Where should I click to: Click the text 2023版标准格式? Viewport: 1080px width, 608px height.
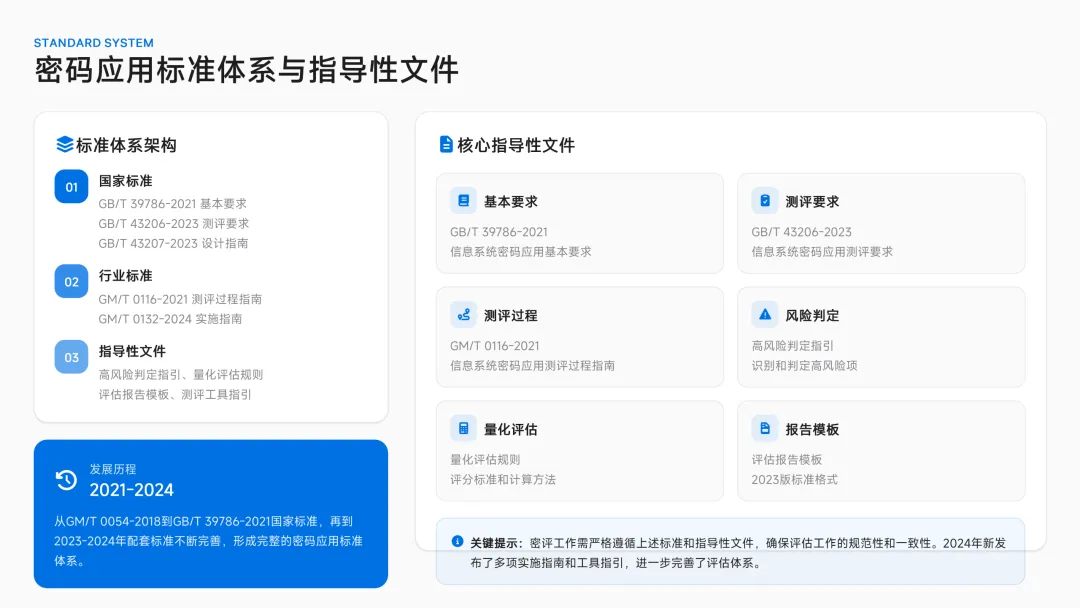coord(794,479)
